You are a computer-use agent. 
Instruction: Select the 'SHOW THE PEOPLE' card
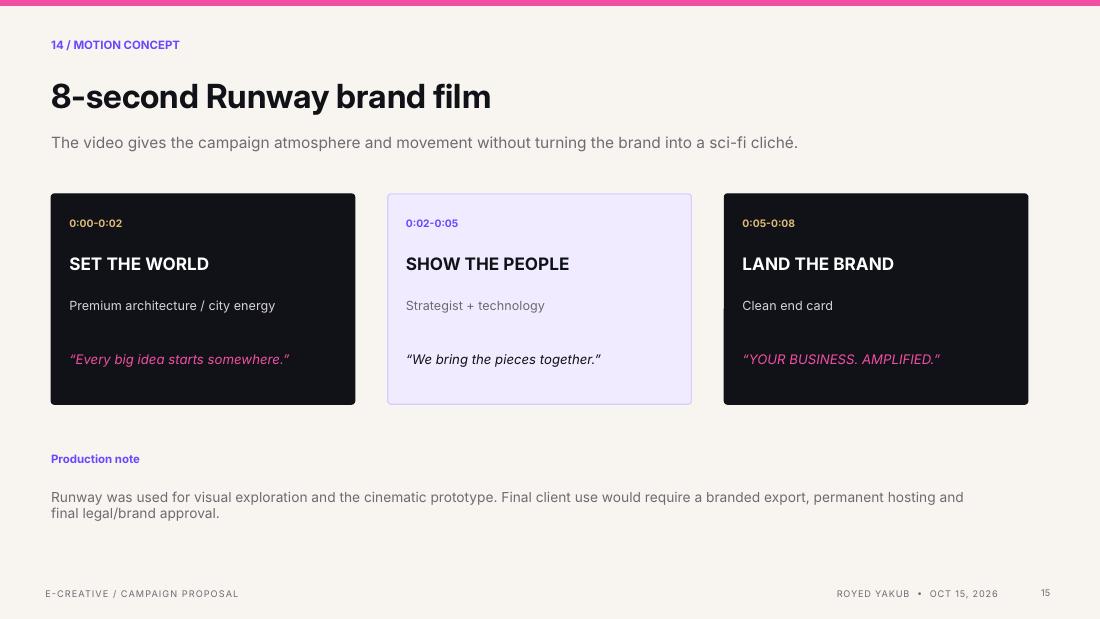point(539,299)
